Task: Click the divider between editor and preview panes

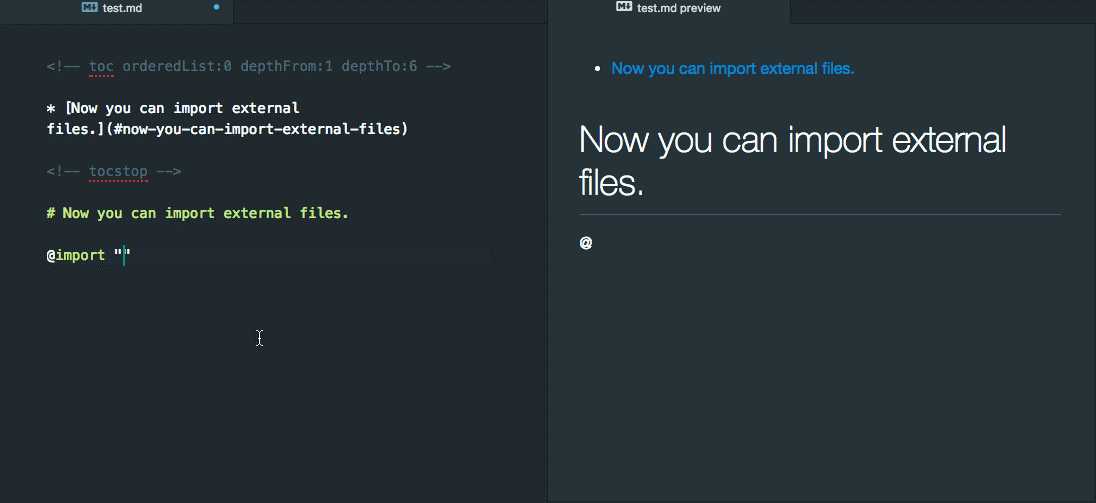Action: (547, 262)
